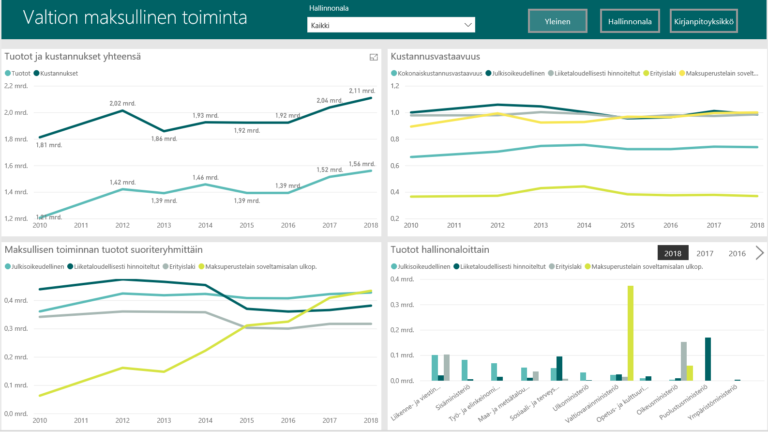768x432 pixels.
Task: Select year 2017 in the year slicer
Action: pyautogui.click(x=705, y=253)
